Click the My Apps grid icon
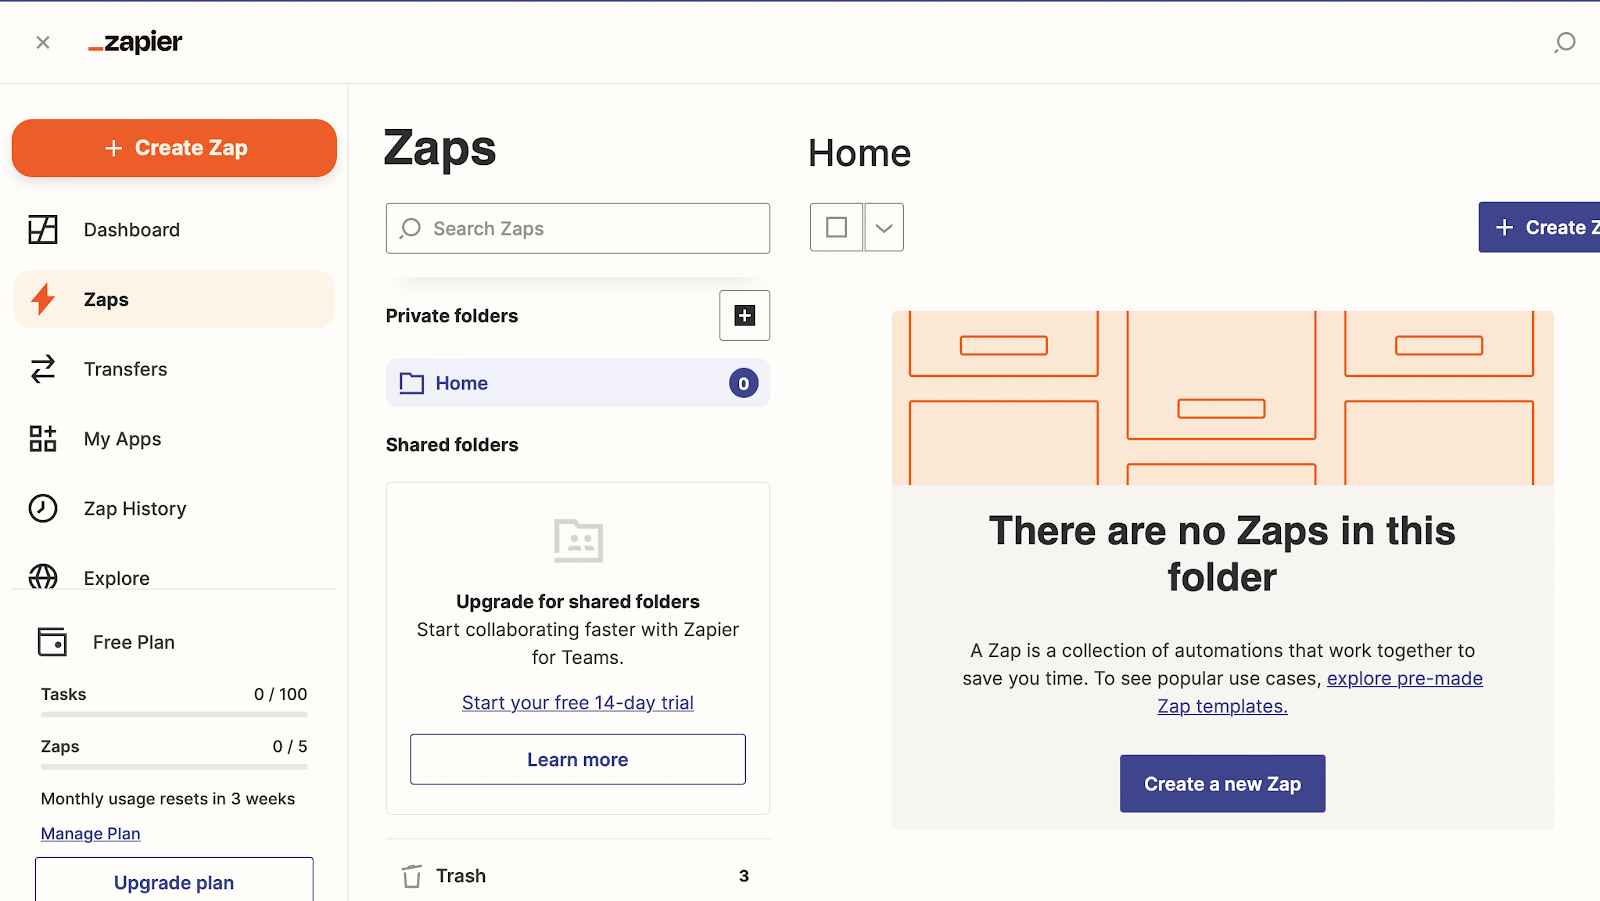 [43, 438]
